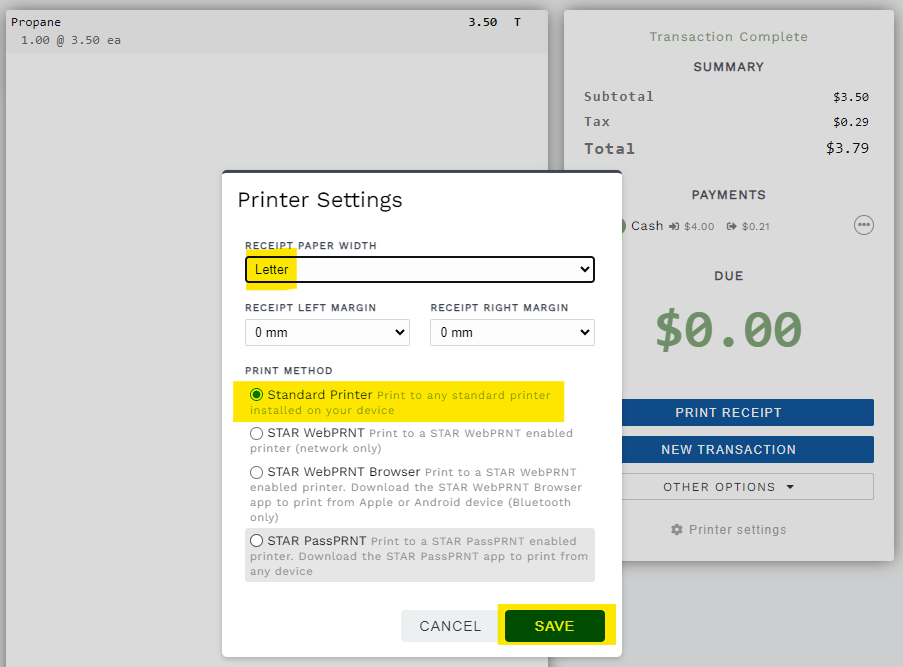903x667 pixels.
Task: Open the Receipt Right Margin dropdown
Action: point(512,332)
